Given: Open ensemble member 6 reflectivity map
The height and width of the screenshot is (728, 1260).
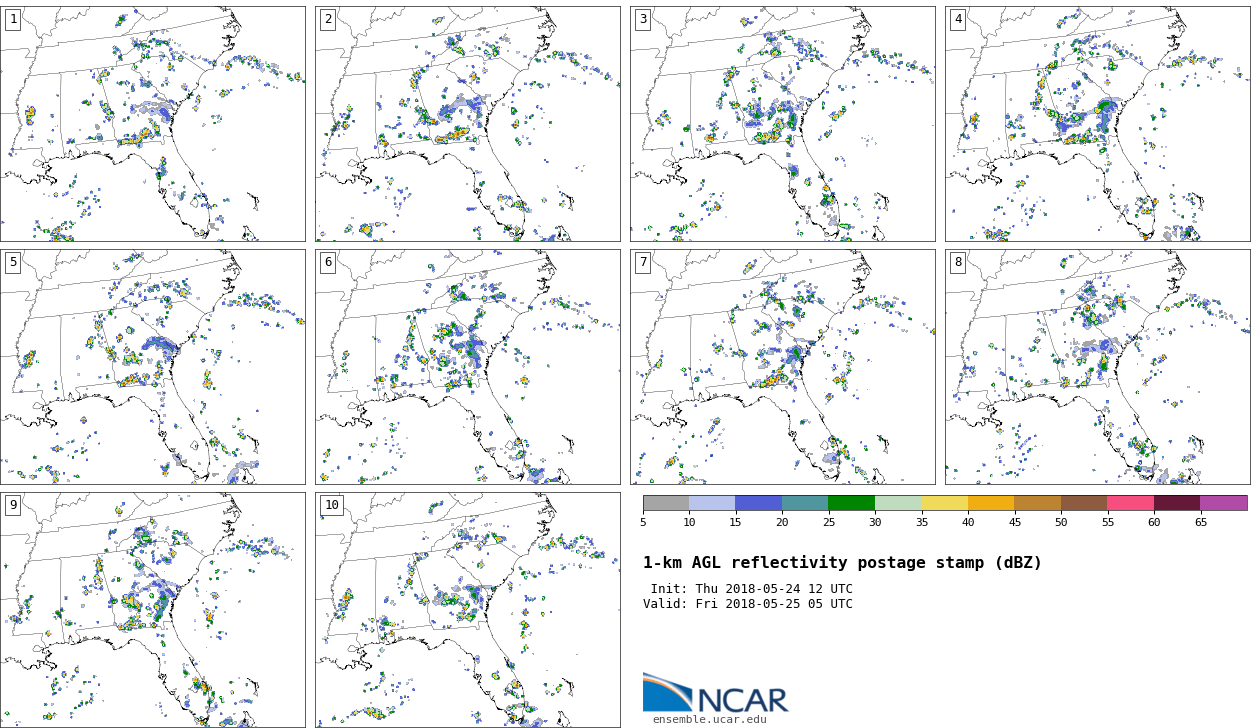Looking at the screenshot, I should (x=467, y=367).
